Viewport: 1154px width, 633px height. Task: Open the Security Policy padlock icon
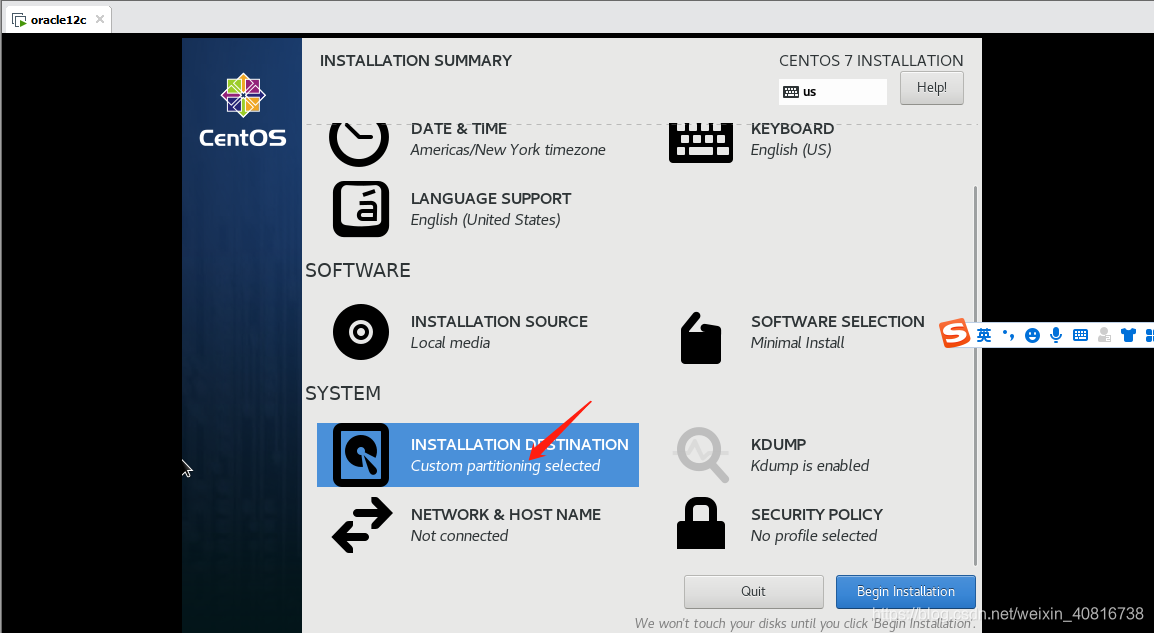click(701, 523)
